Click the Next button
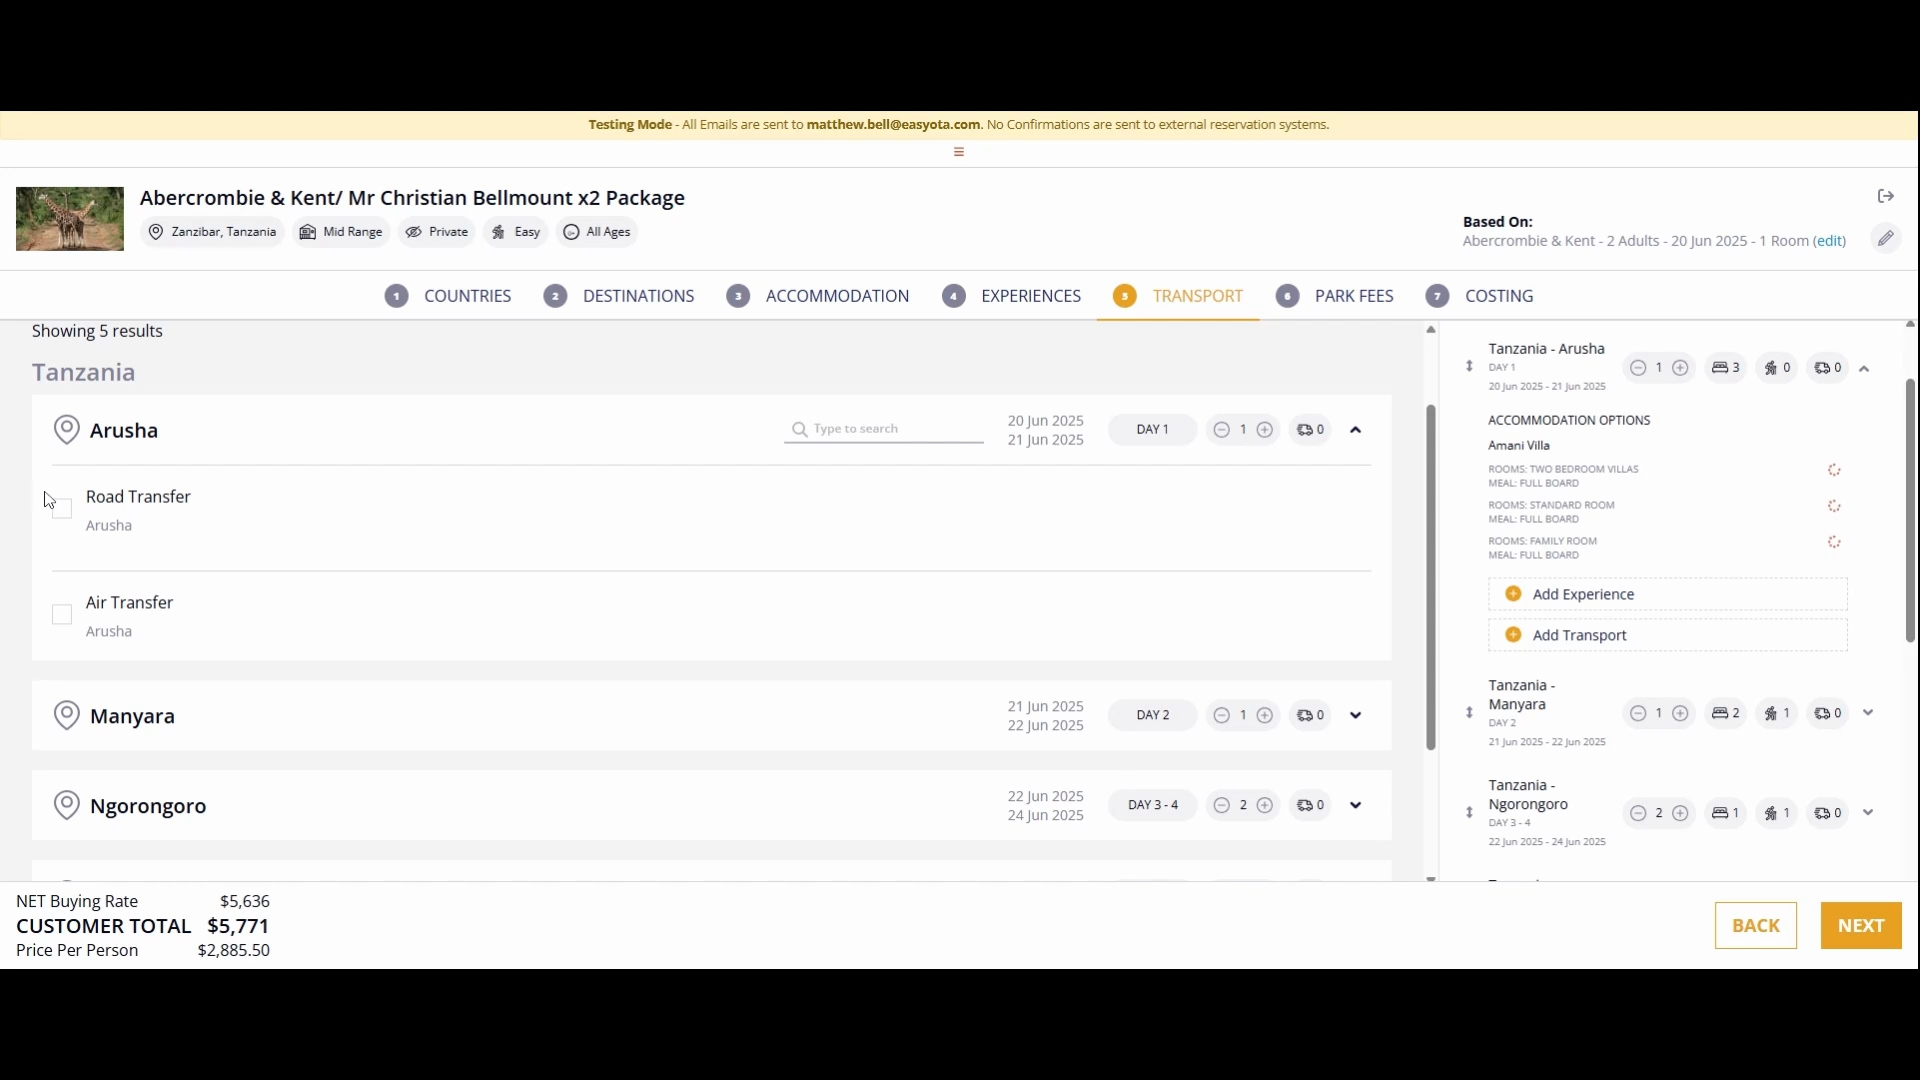Screen dimensions: 1920x1080 point(1861,926)
